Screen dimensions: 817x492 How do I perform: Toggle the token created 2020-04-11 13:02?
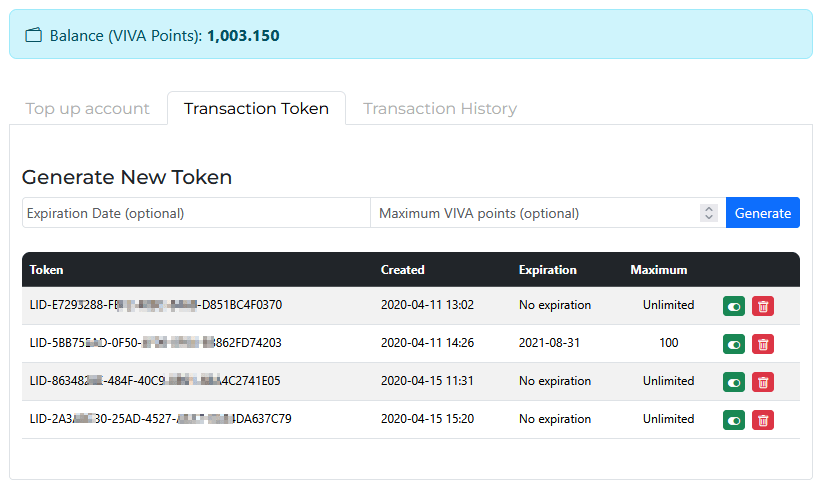click(734, 306)
